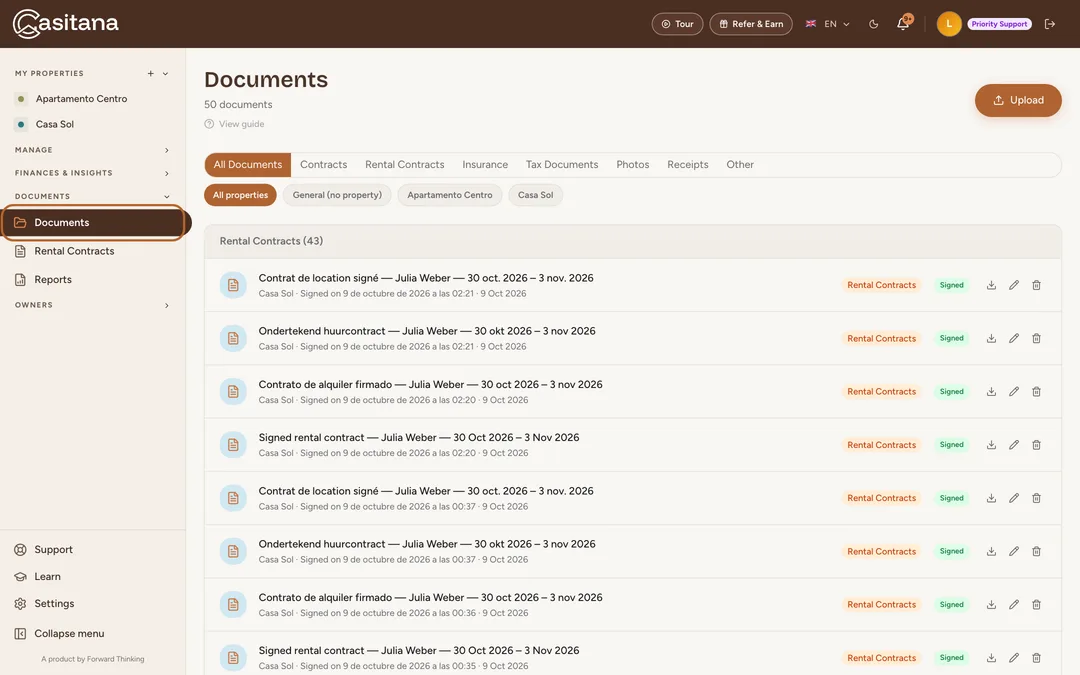
Task: Download Ondertekend huurcontract signed at 00:37
Action: click(x=991, y=551)
